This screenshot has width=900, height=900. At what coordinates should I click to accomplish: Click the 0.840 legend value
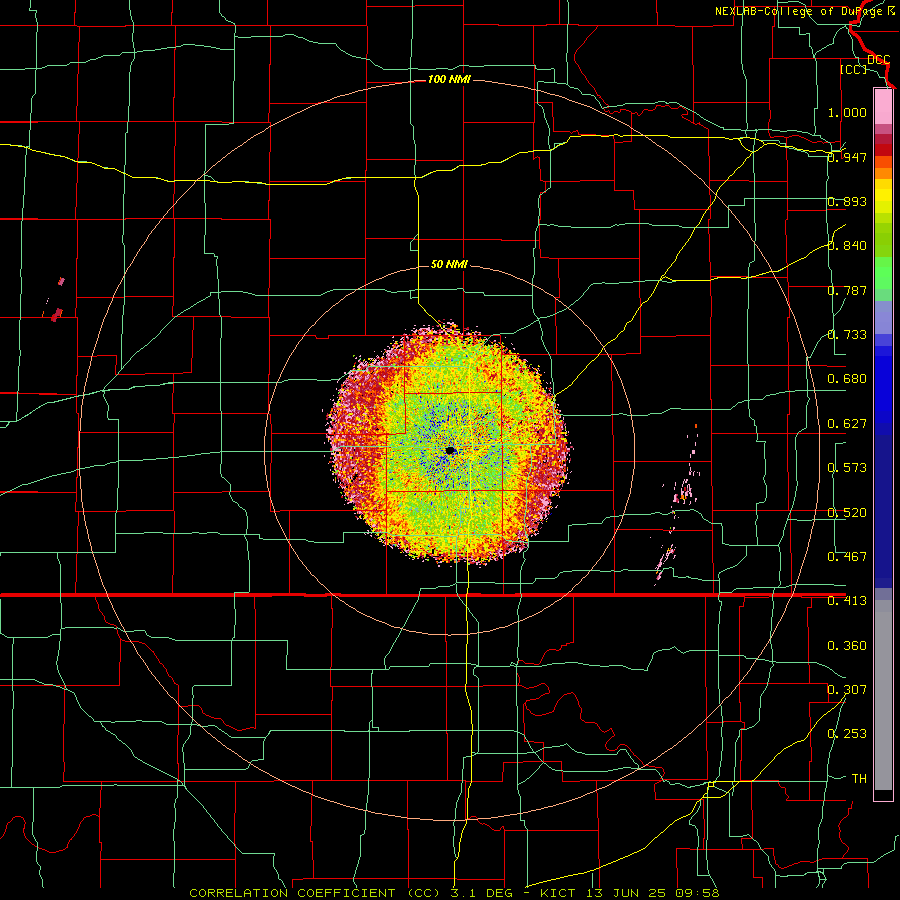click(847, 246)
